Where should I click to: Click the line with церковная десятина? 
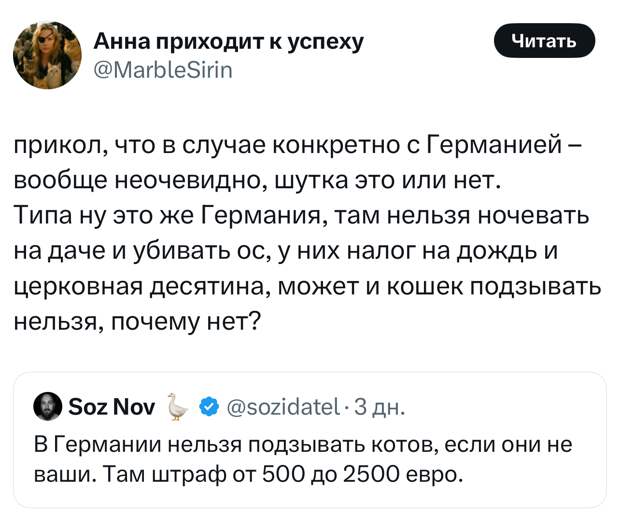point(308,286)
